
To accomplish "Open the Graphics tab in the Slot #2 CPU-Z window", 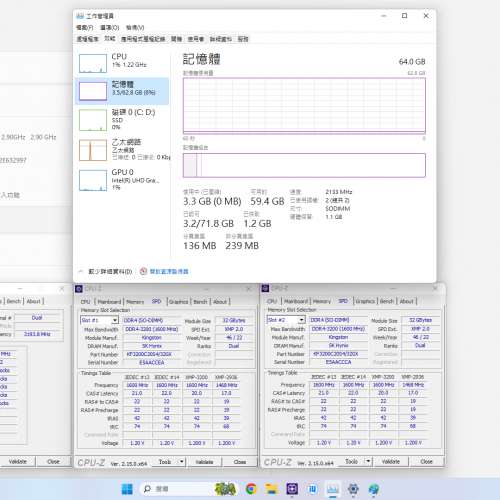I will [365, 301].
